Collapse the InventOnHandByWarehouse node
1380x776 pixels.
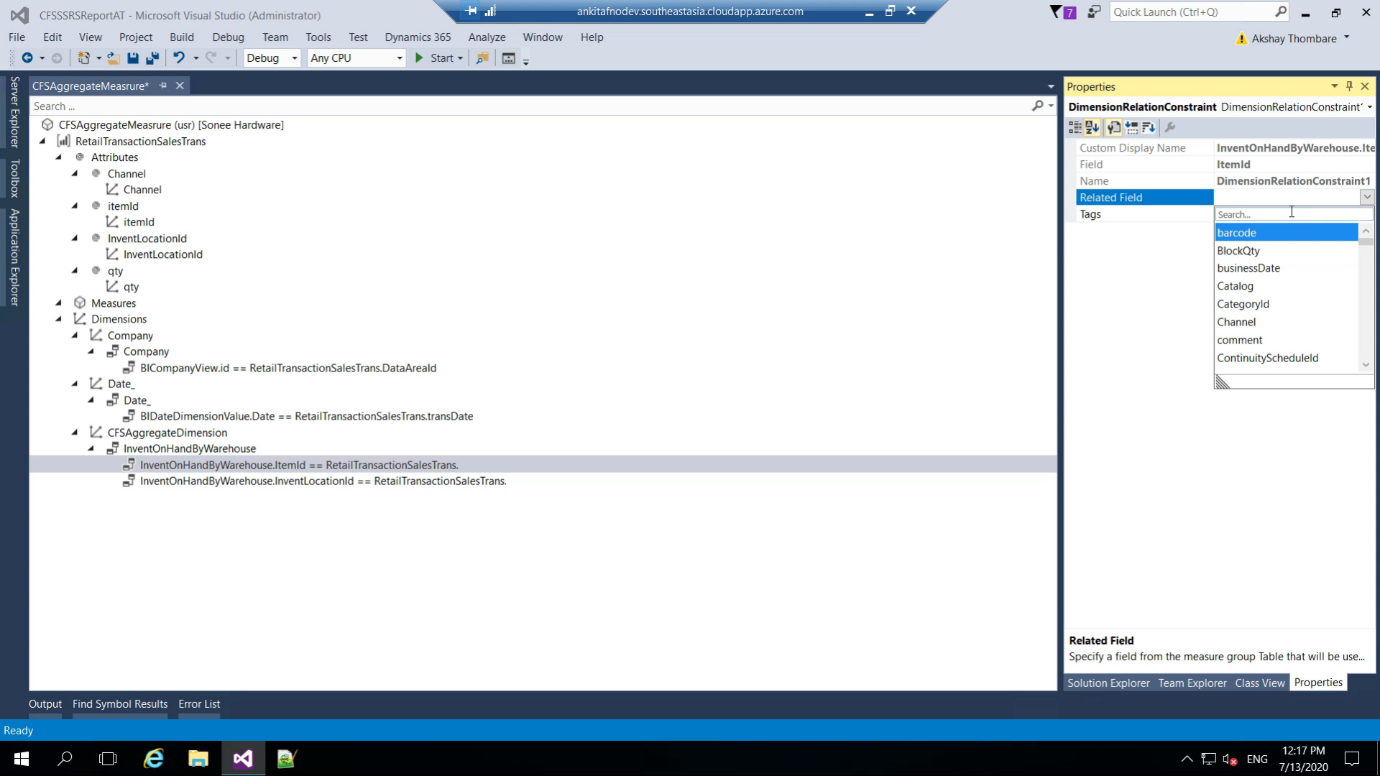[x=91, y=449]
